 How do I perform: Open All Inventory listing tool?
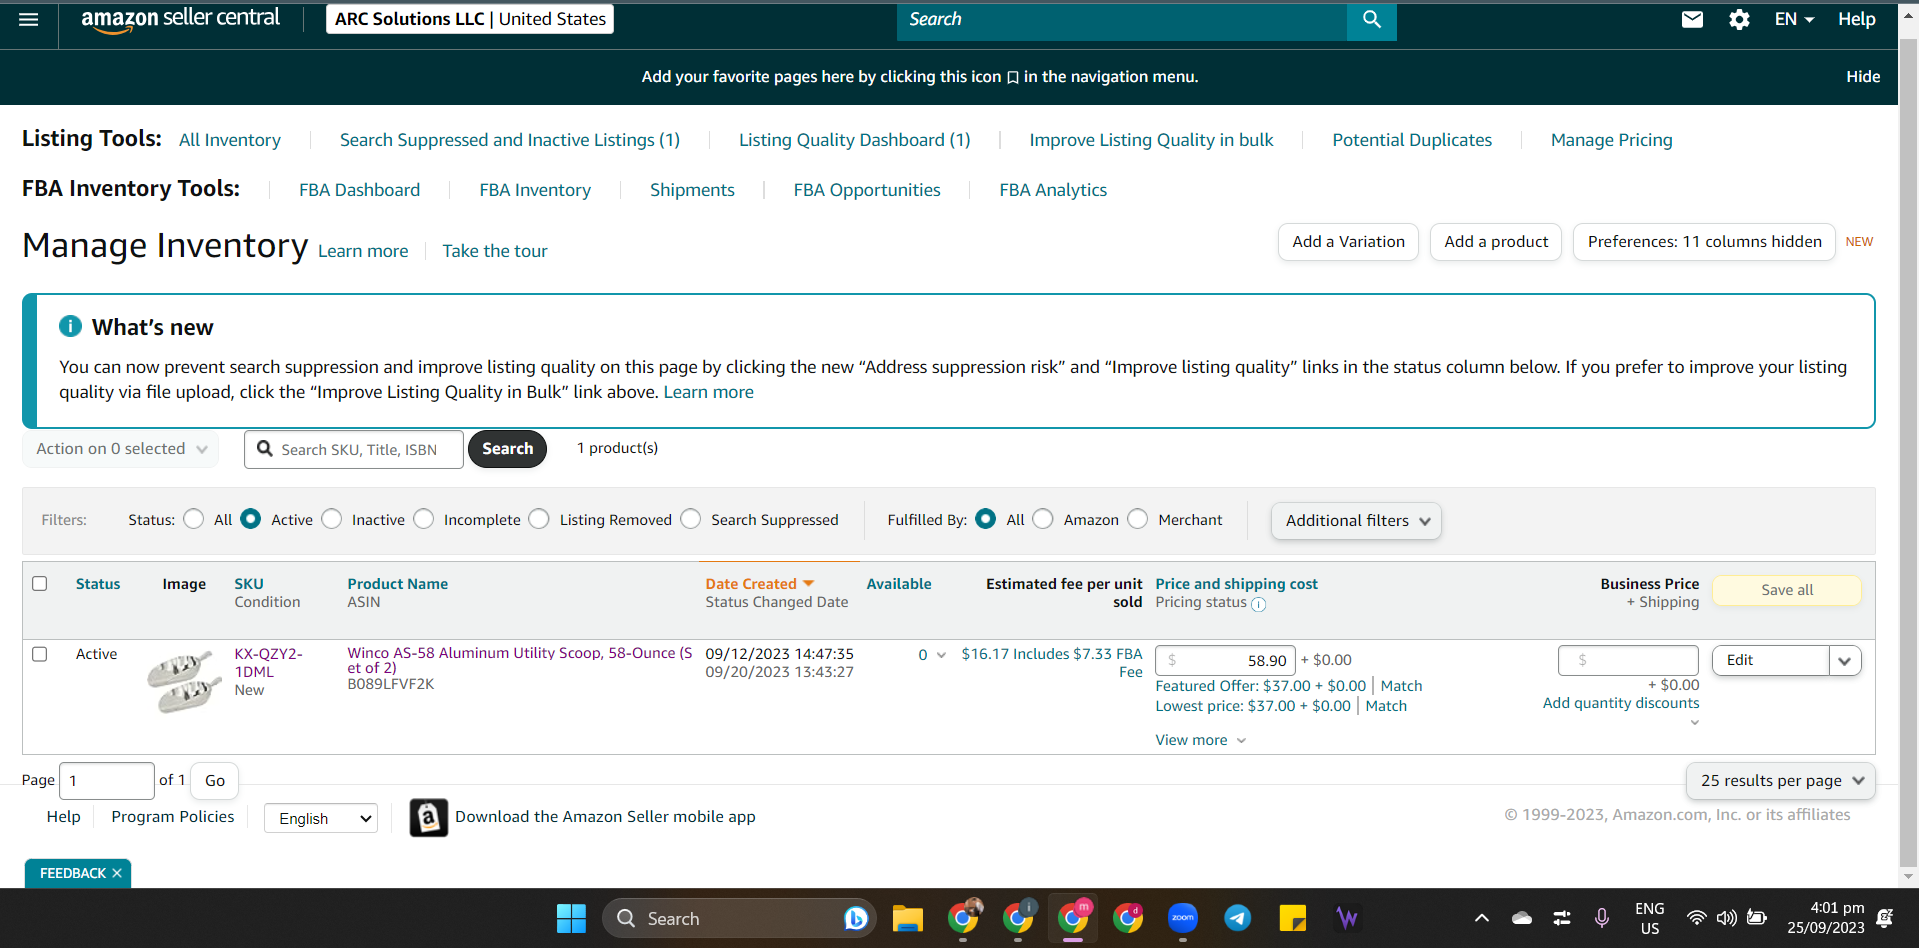coord(230,140)
